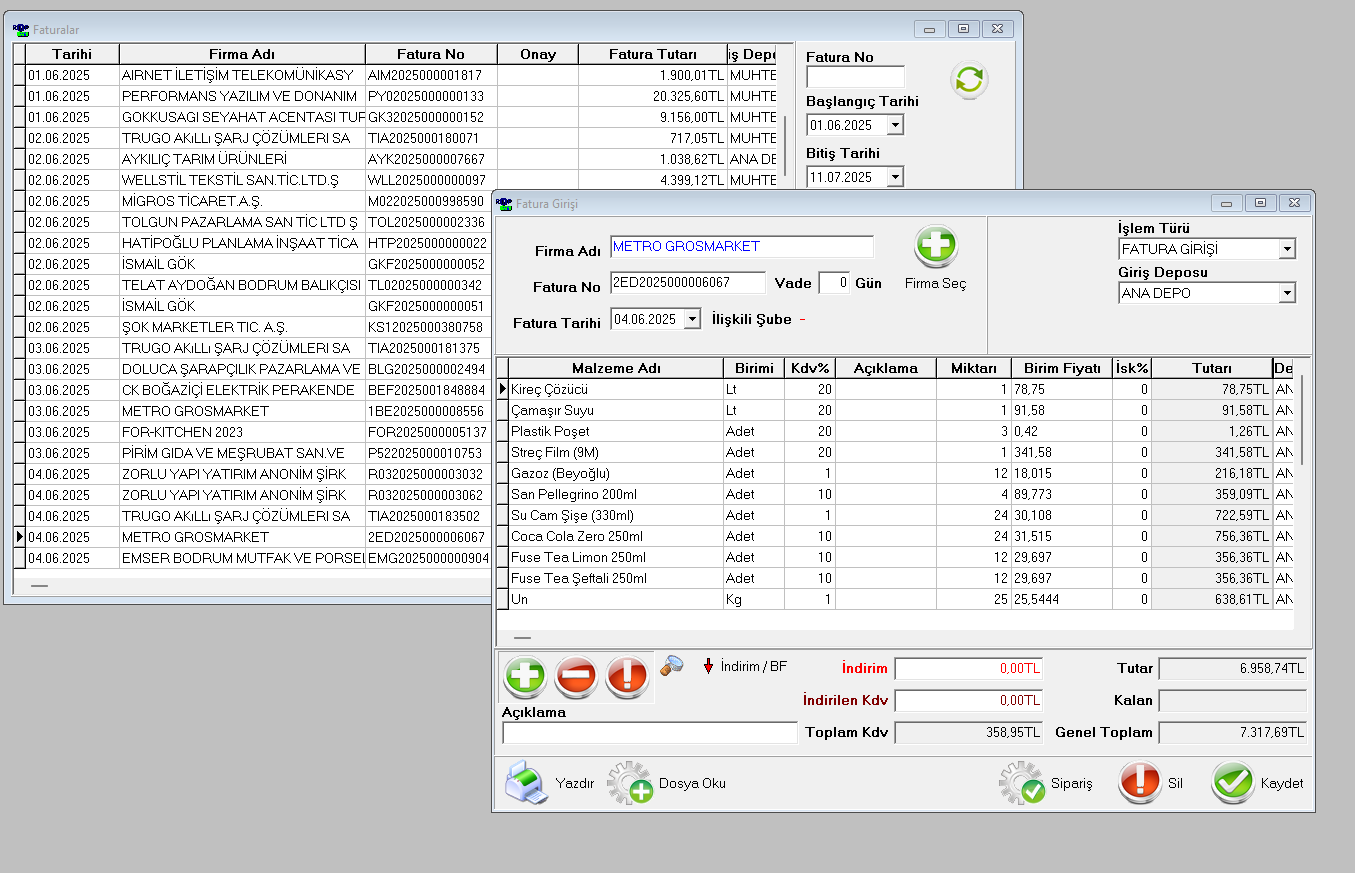Save invoice with Kaydet green checkmark
This screenshot has height=873, width=1355.
[1232, 783]
